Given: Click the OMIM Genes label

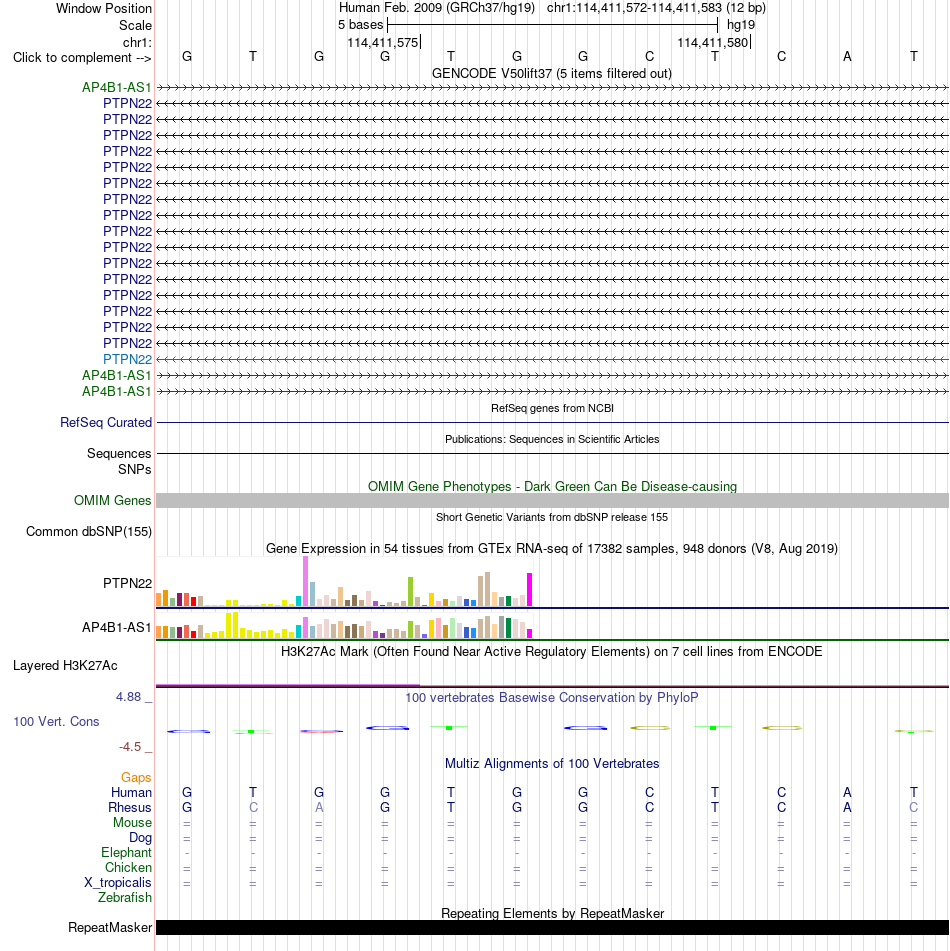Looking at the screenshot, I should (x=112, y=500).
